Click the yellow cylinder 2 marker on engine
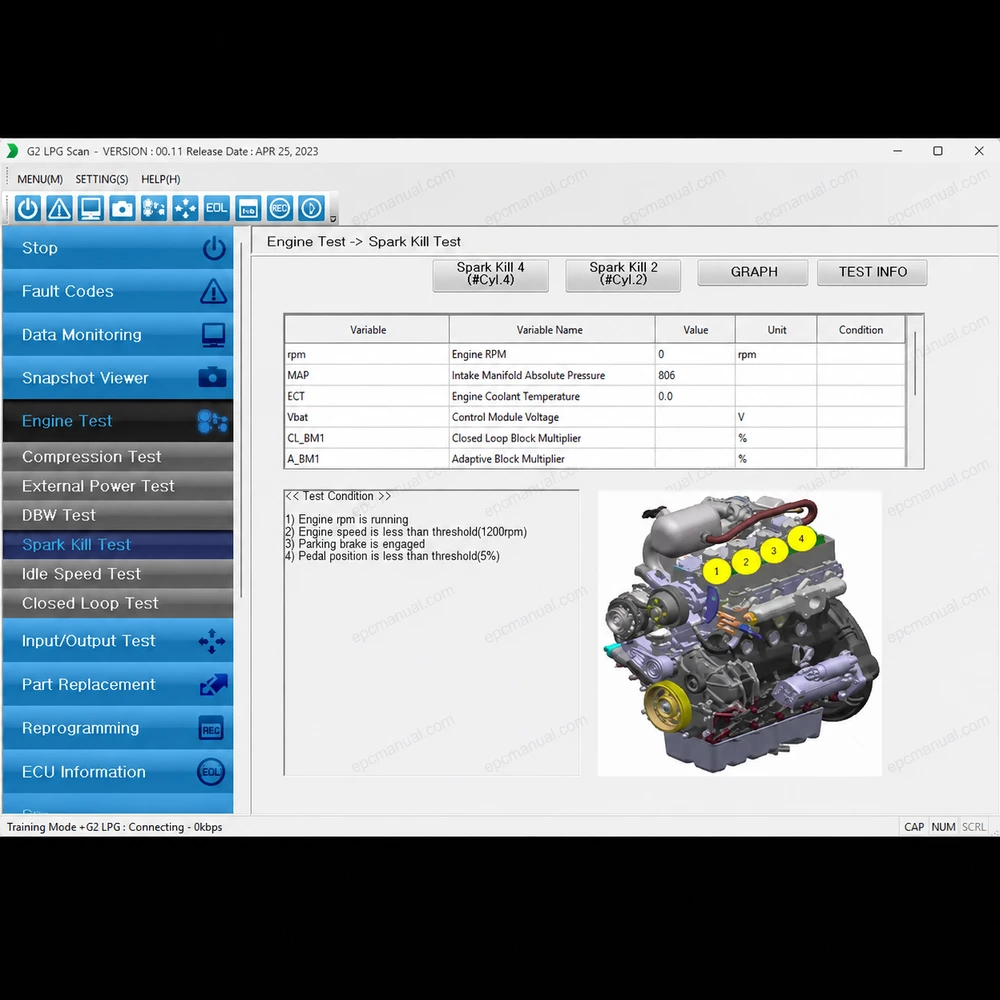 tap(746, 562)
